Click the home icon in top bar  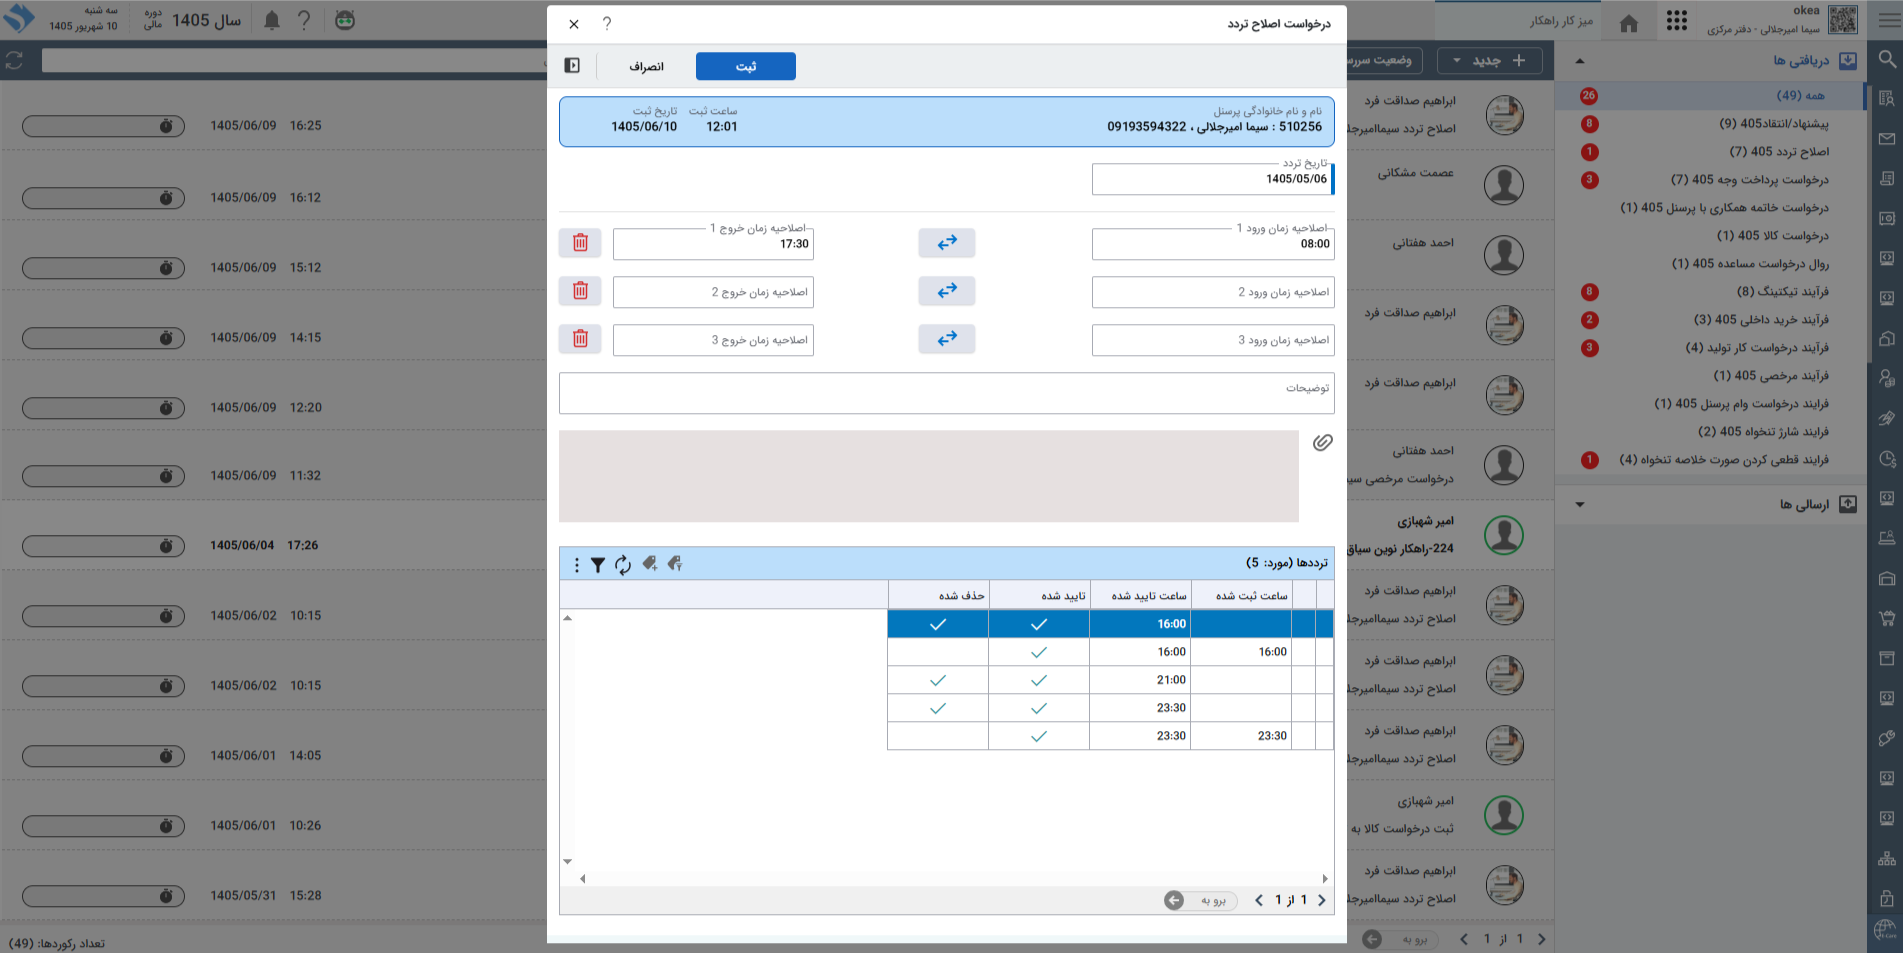tap(1629, 22)
